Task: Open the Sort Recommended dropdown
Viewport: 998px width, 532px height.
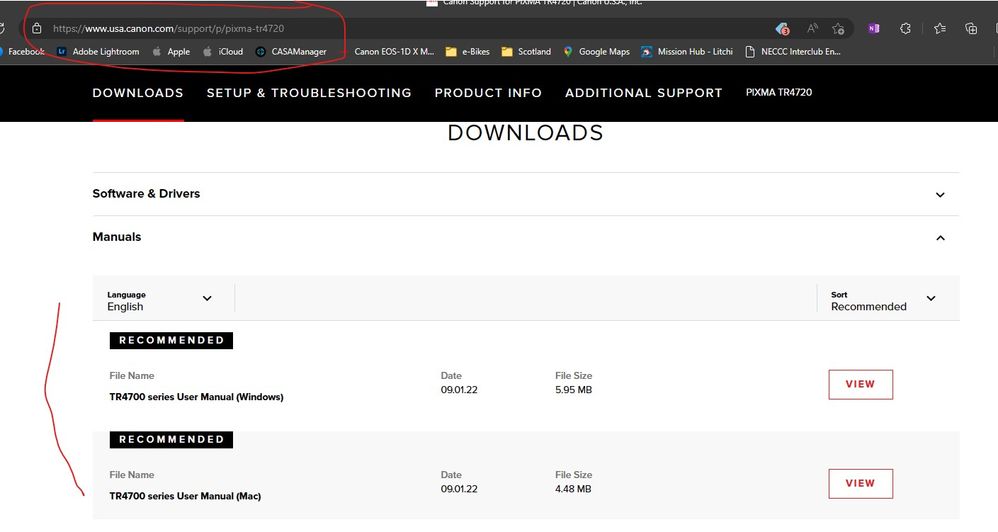Action: tap(883, 300)
